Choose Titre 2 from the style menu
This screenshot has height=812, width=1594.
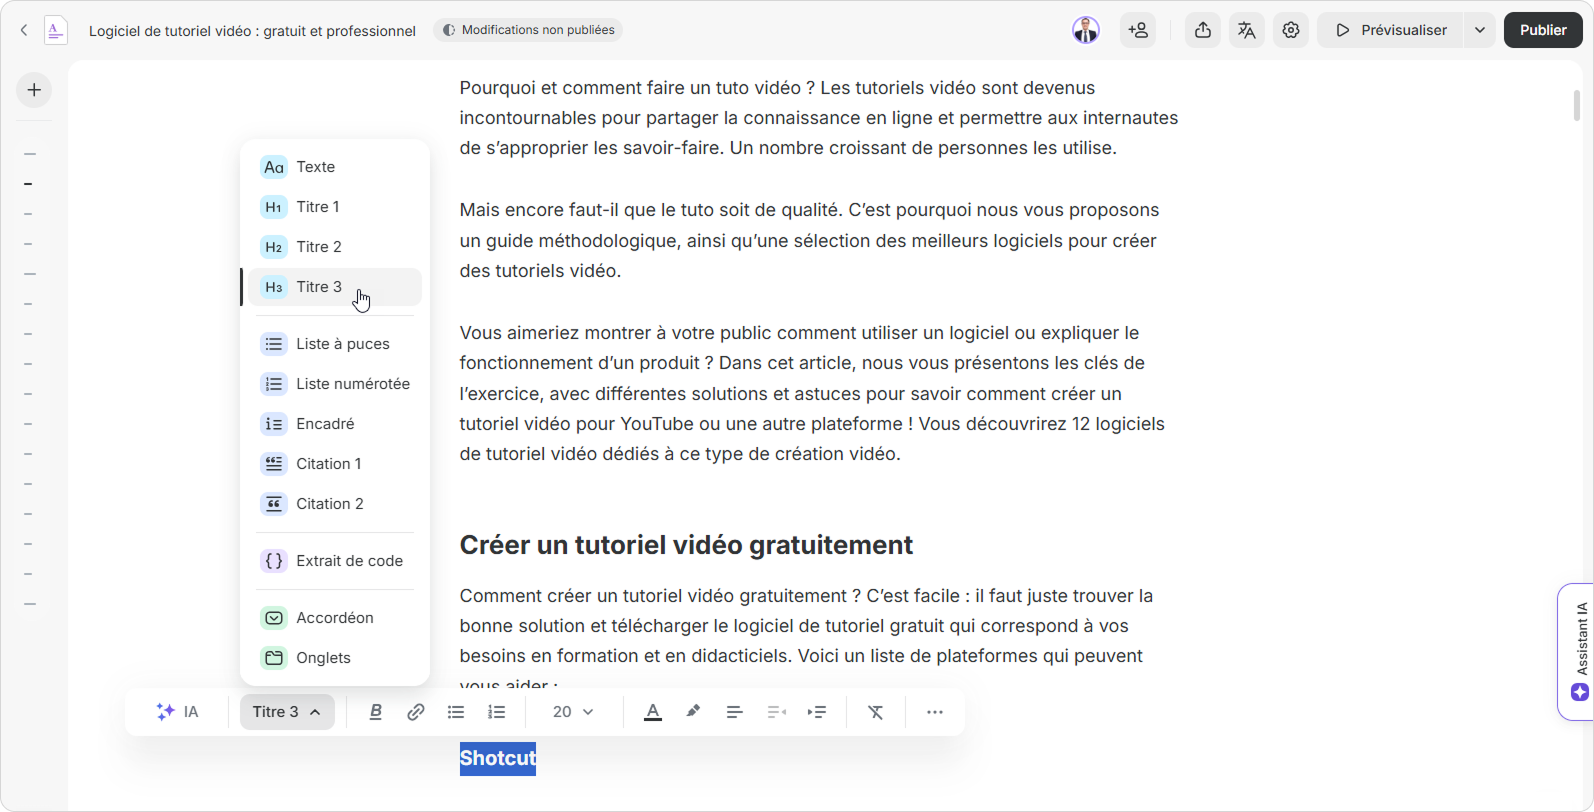pyautogui.click(x=319, y=247)
